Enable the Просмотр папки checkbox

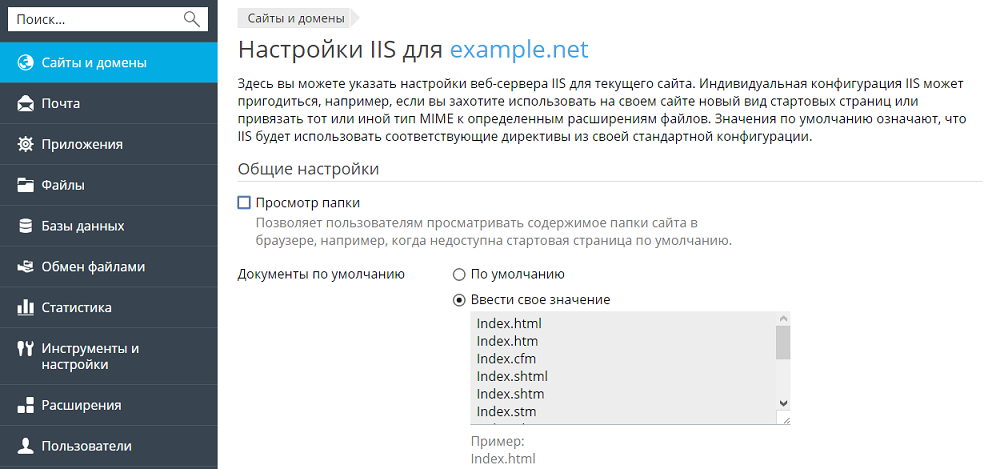244,203
